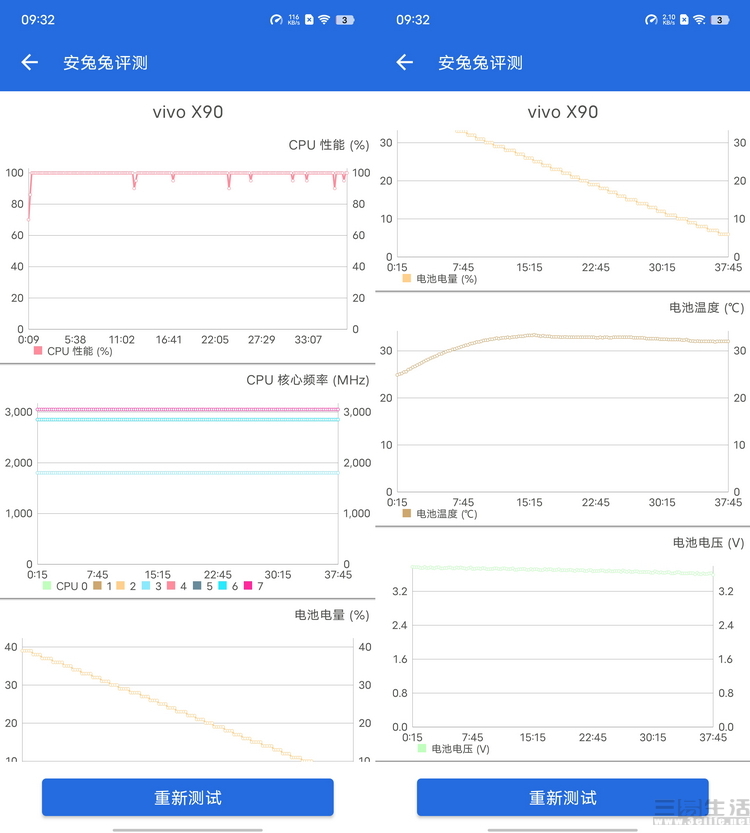Viewport: 750px width, 833px height.
Task: Toggle CPU core 2 legend swatch
Action: (121, 585)
